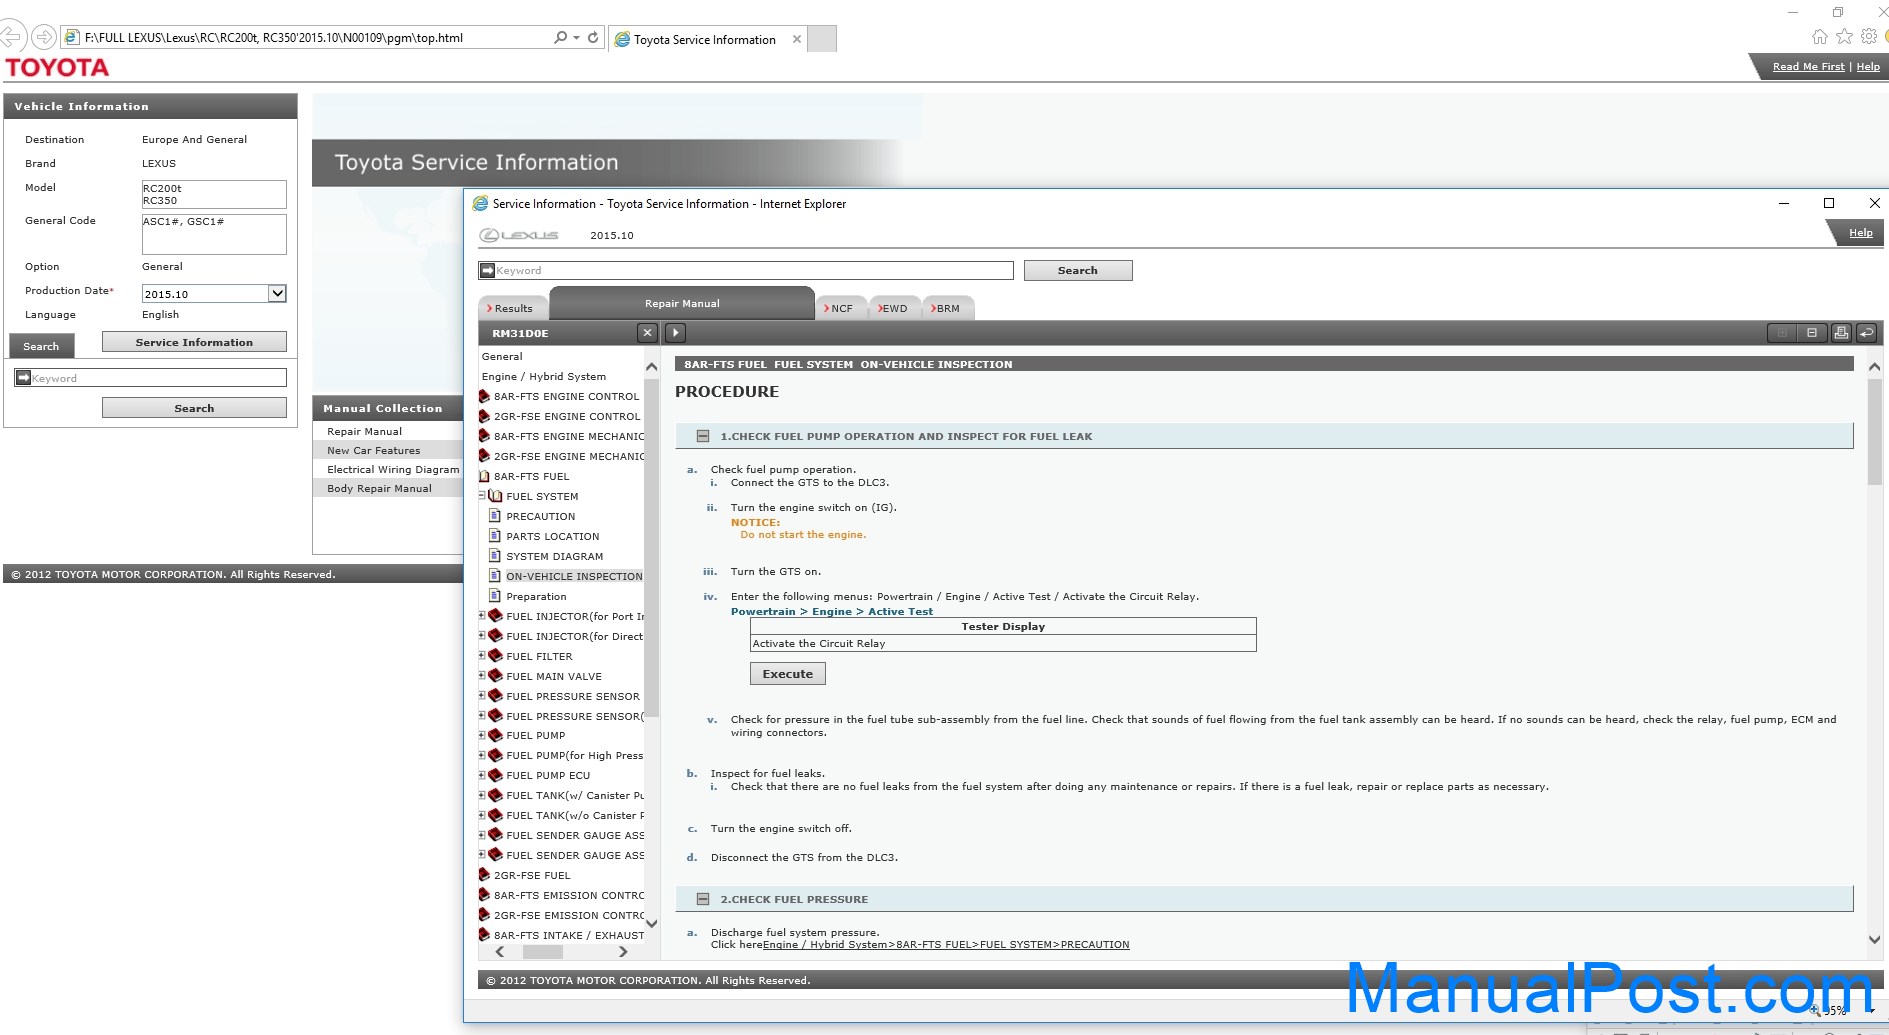Open Help link in Service Information window
1889x1035 pixels.
1861,233
